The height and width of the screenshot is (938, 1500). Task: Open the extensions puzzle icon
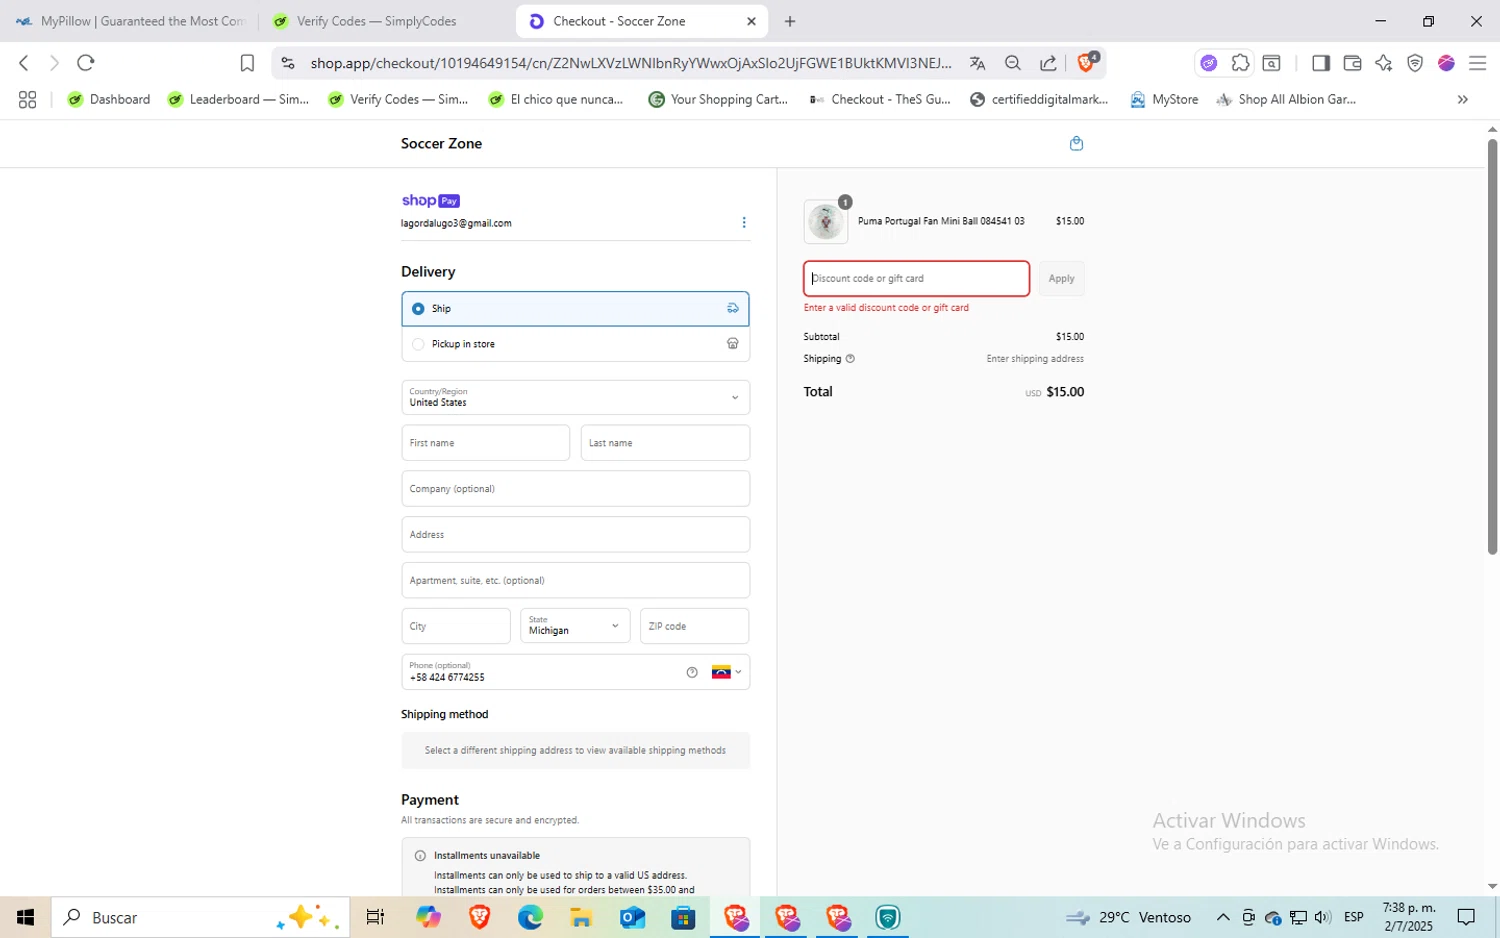[1240, 63]
